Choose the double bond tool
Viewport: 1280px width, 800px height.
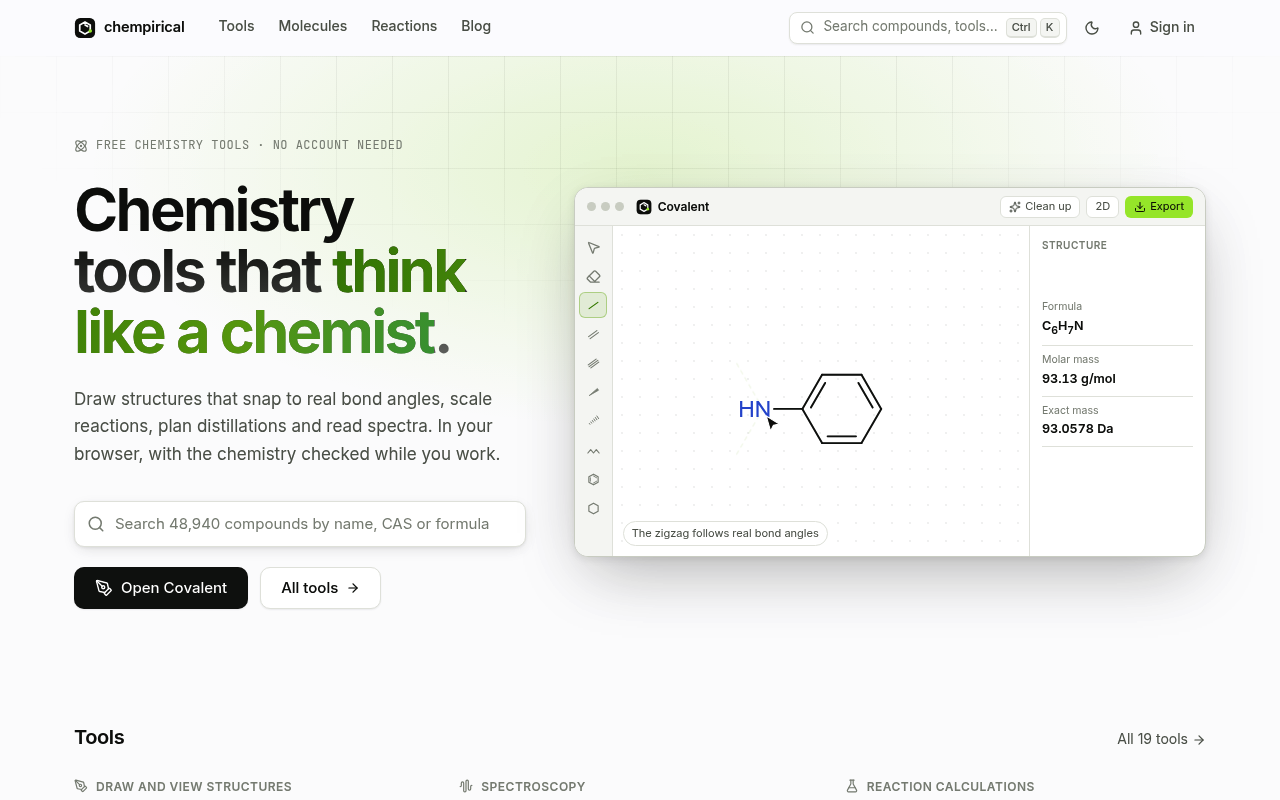(x=593, y=335)
